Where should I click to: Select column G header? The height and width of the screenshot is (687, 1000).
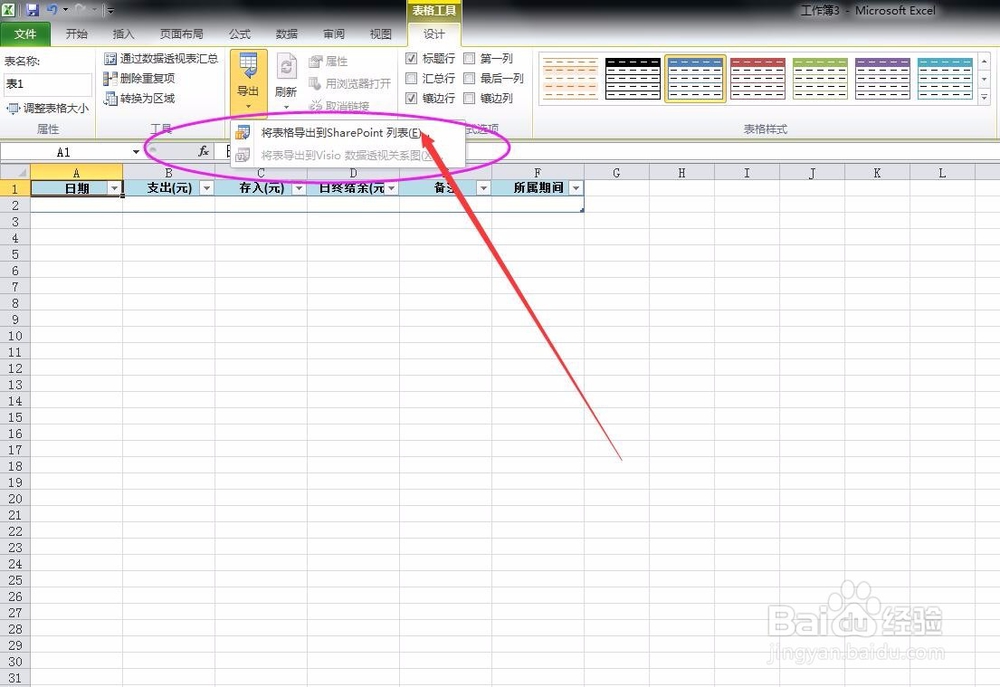617,172
